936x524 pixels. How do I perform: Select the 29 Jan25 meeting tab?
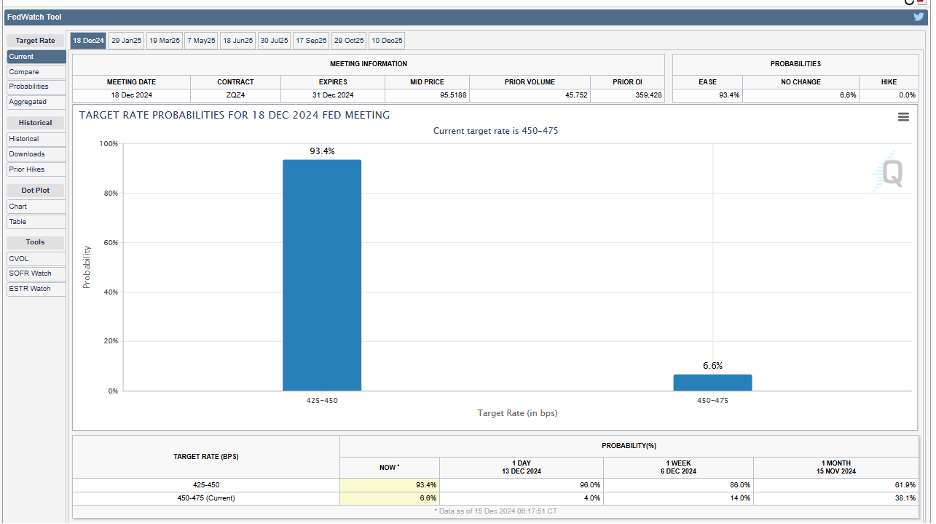point(127,41)
